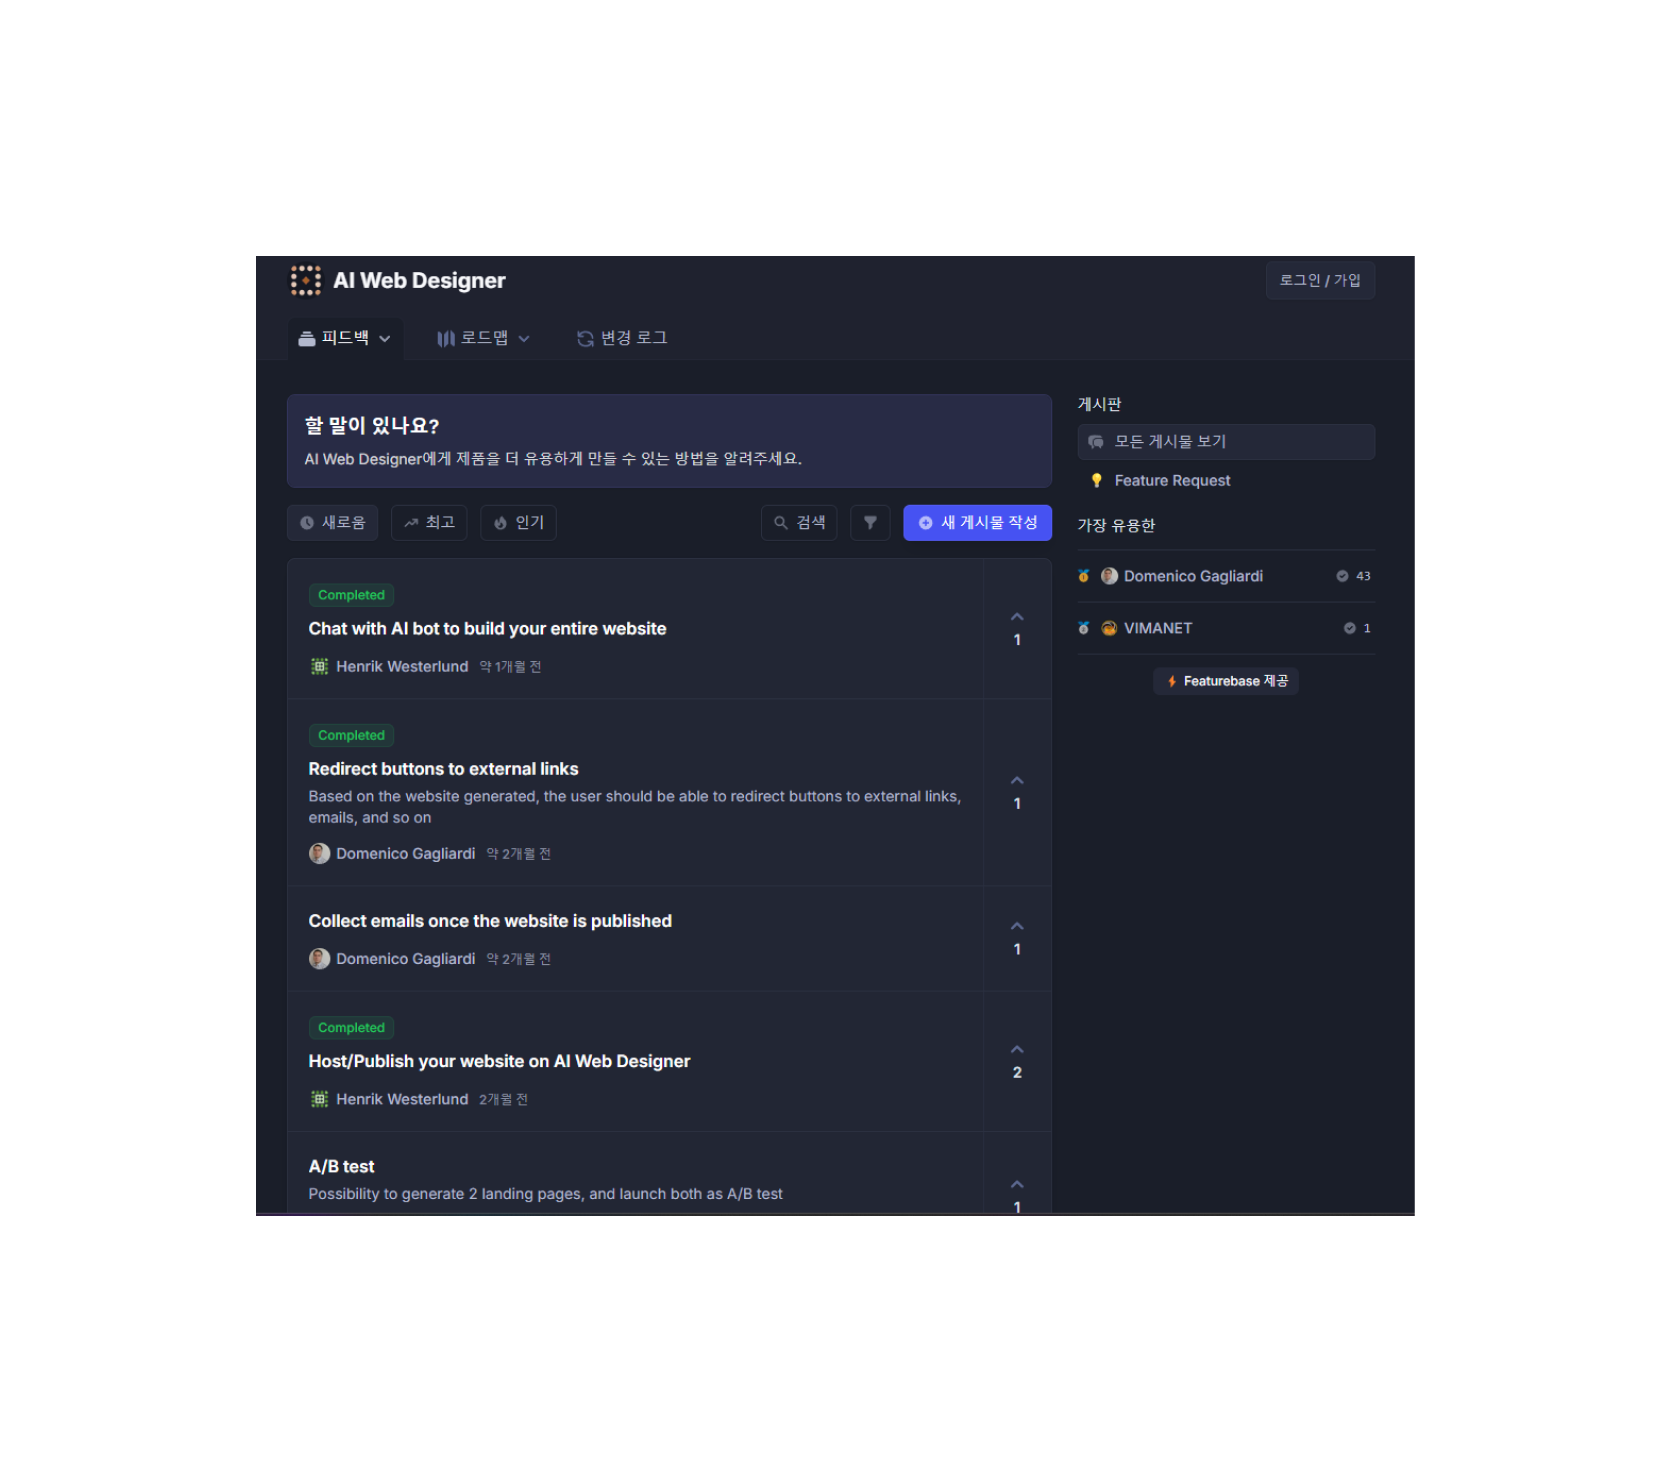This screenshot has height=1472, width=1671.
Task: Sort posts by 새로움 (new)
Action: (x=333, y=523)
